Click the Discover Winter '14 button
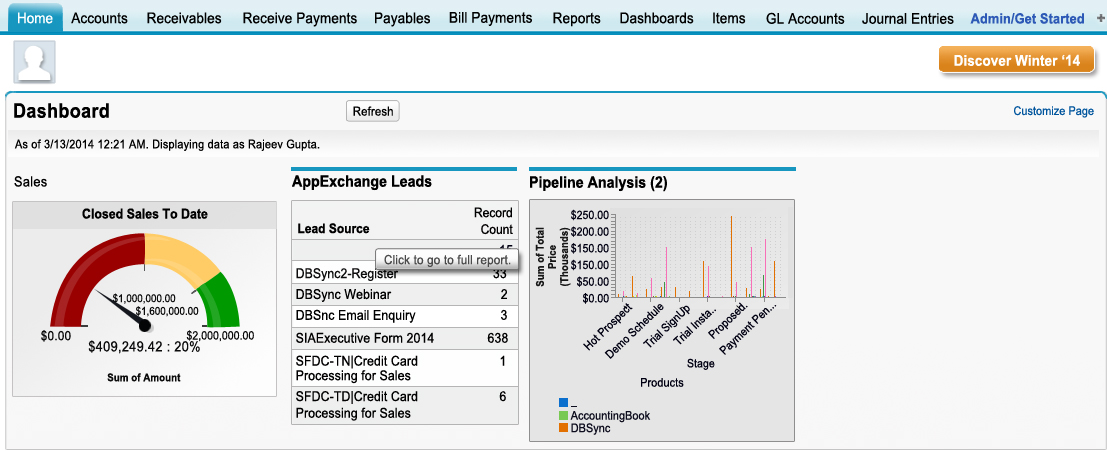 (1016, 61)
